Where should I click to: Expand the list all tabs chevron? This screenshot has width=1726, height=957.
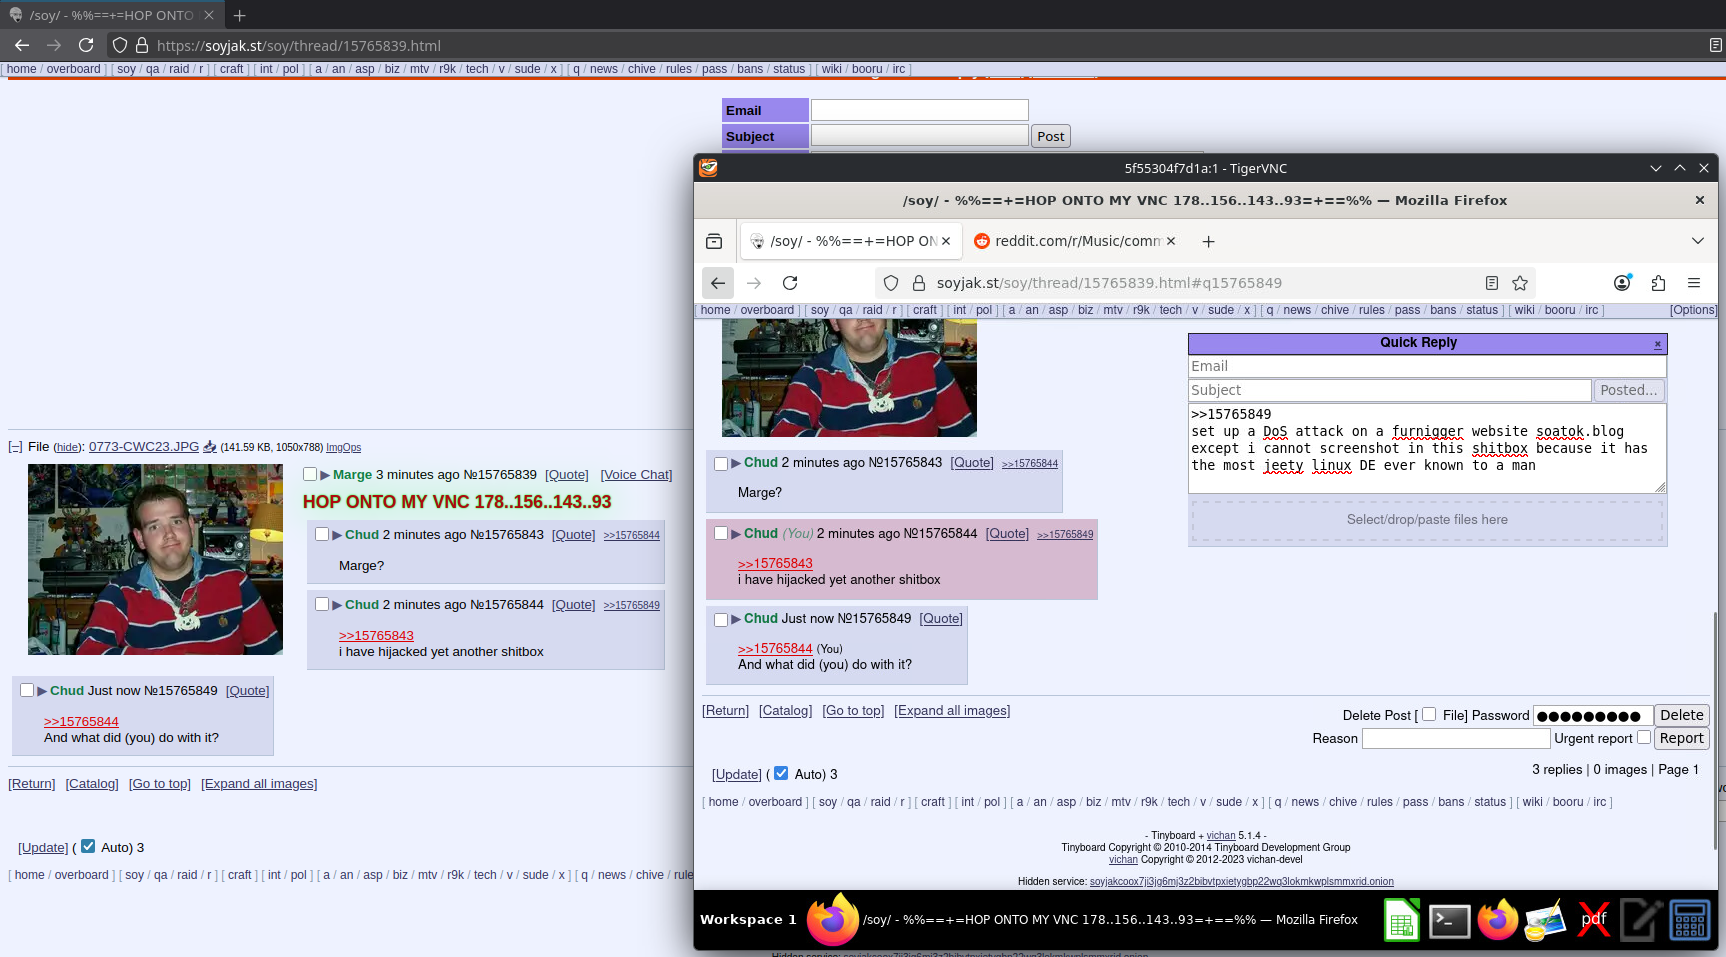1697,241
